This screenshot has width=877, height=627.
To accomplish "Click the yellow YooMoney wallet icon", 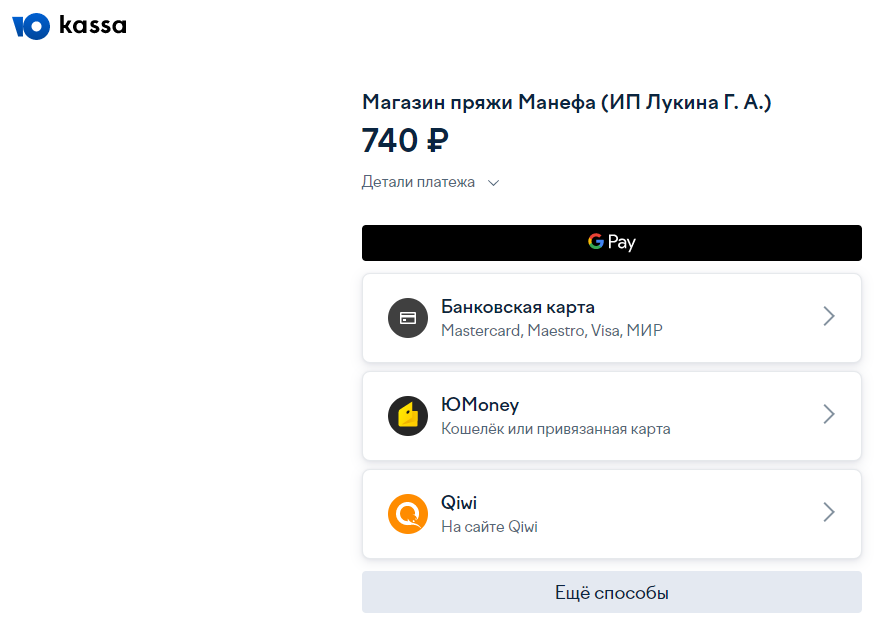I will 408,416.
